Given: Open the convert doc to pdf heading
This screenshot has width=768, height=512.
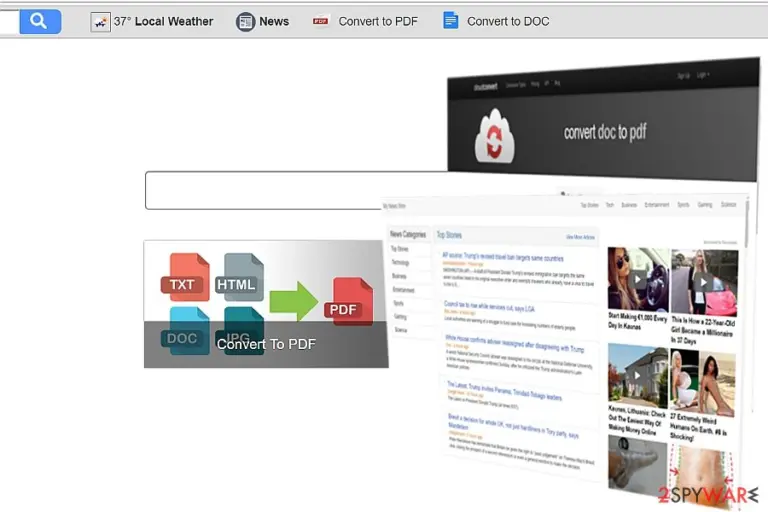Looking at the screenshot, I should [x=605, y=132].
